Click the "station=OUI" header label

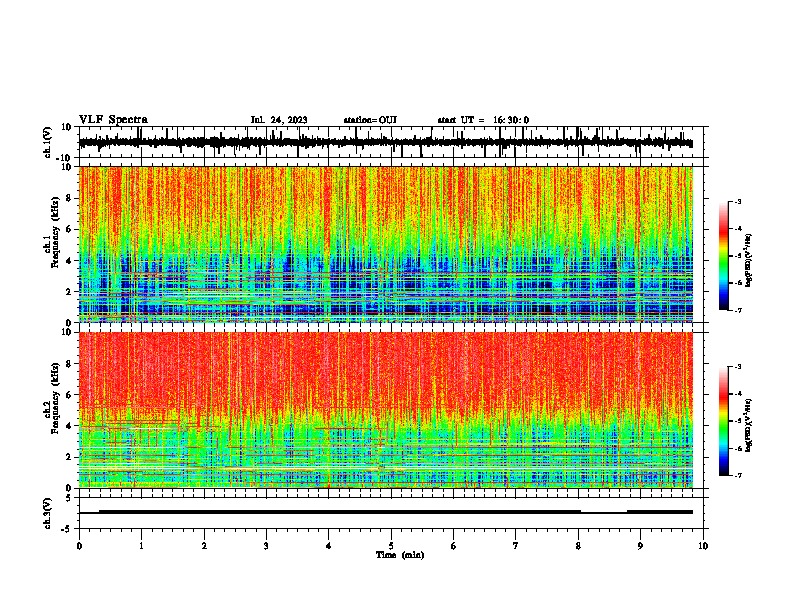(x=370, y=120)
